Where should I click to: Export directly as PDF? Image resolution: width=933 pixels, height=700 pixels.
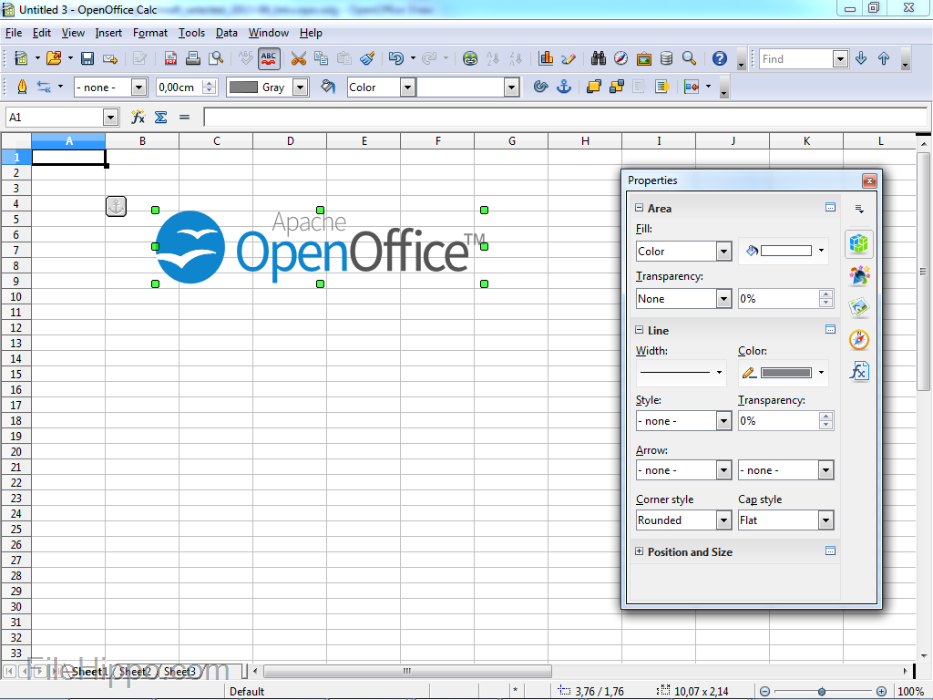point(171,58)
